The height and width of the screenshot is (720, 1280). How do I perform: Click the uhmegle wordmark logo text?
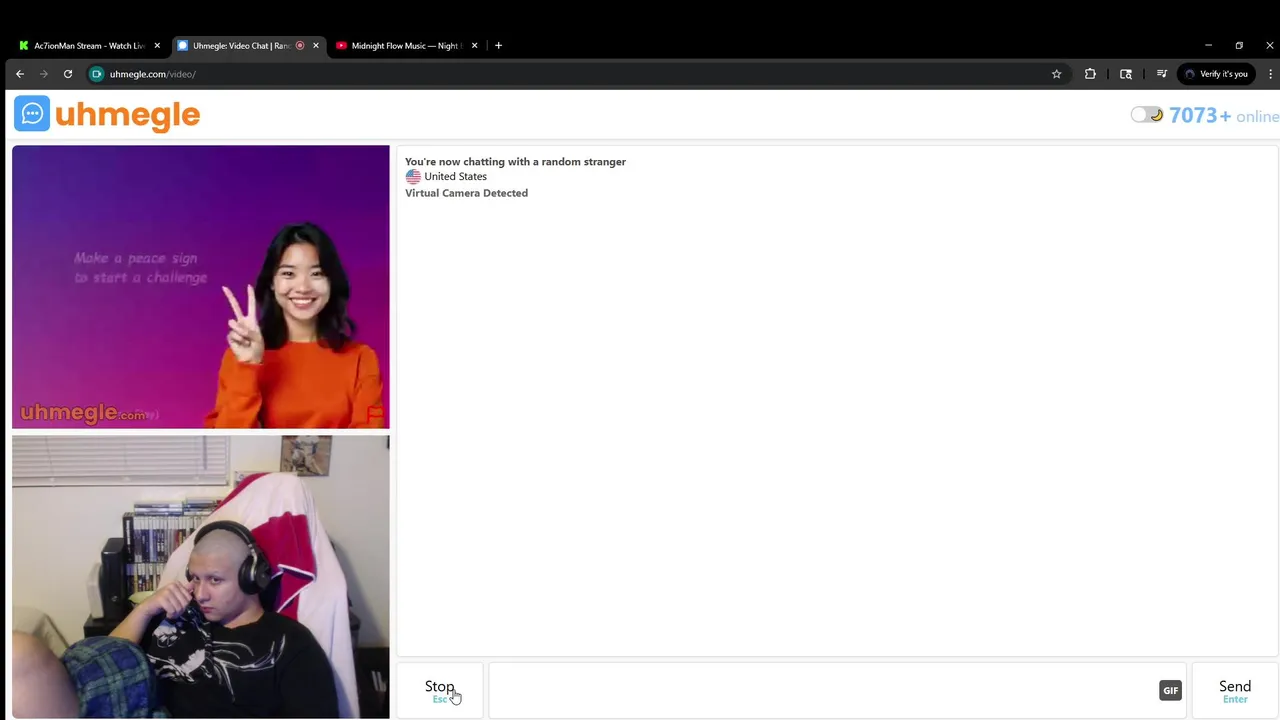(x=128, y=116)
